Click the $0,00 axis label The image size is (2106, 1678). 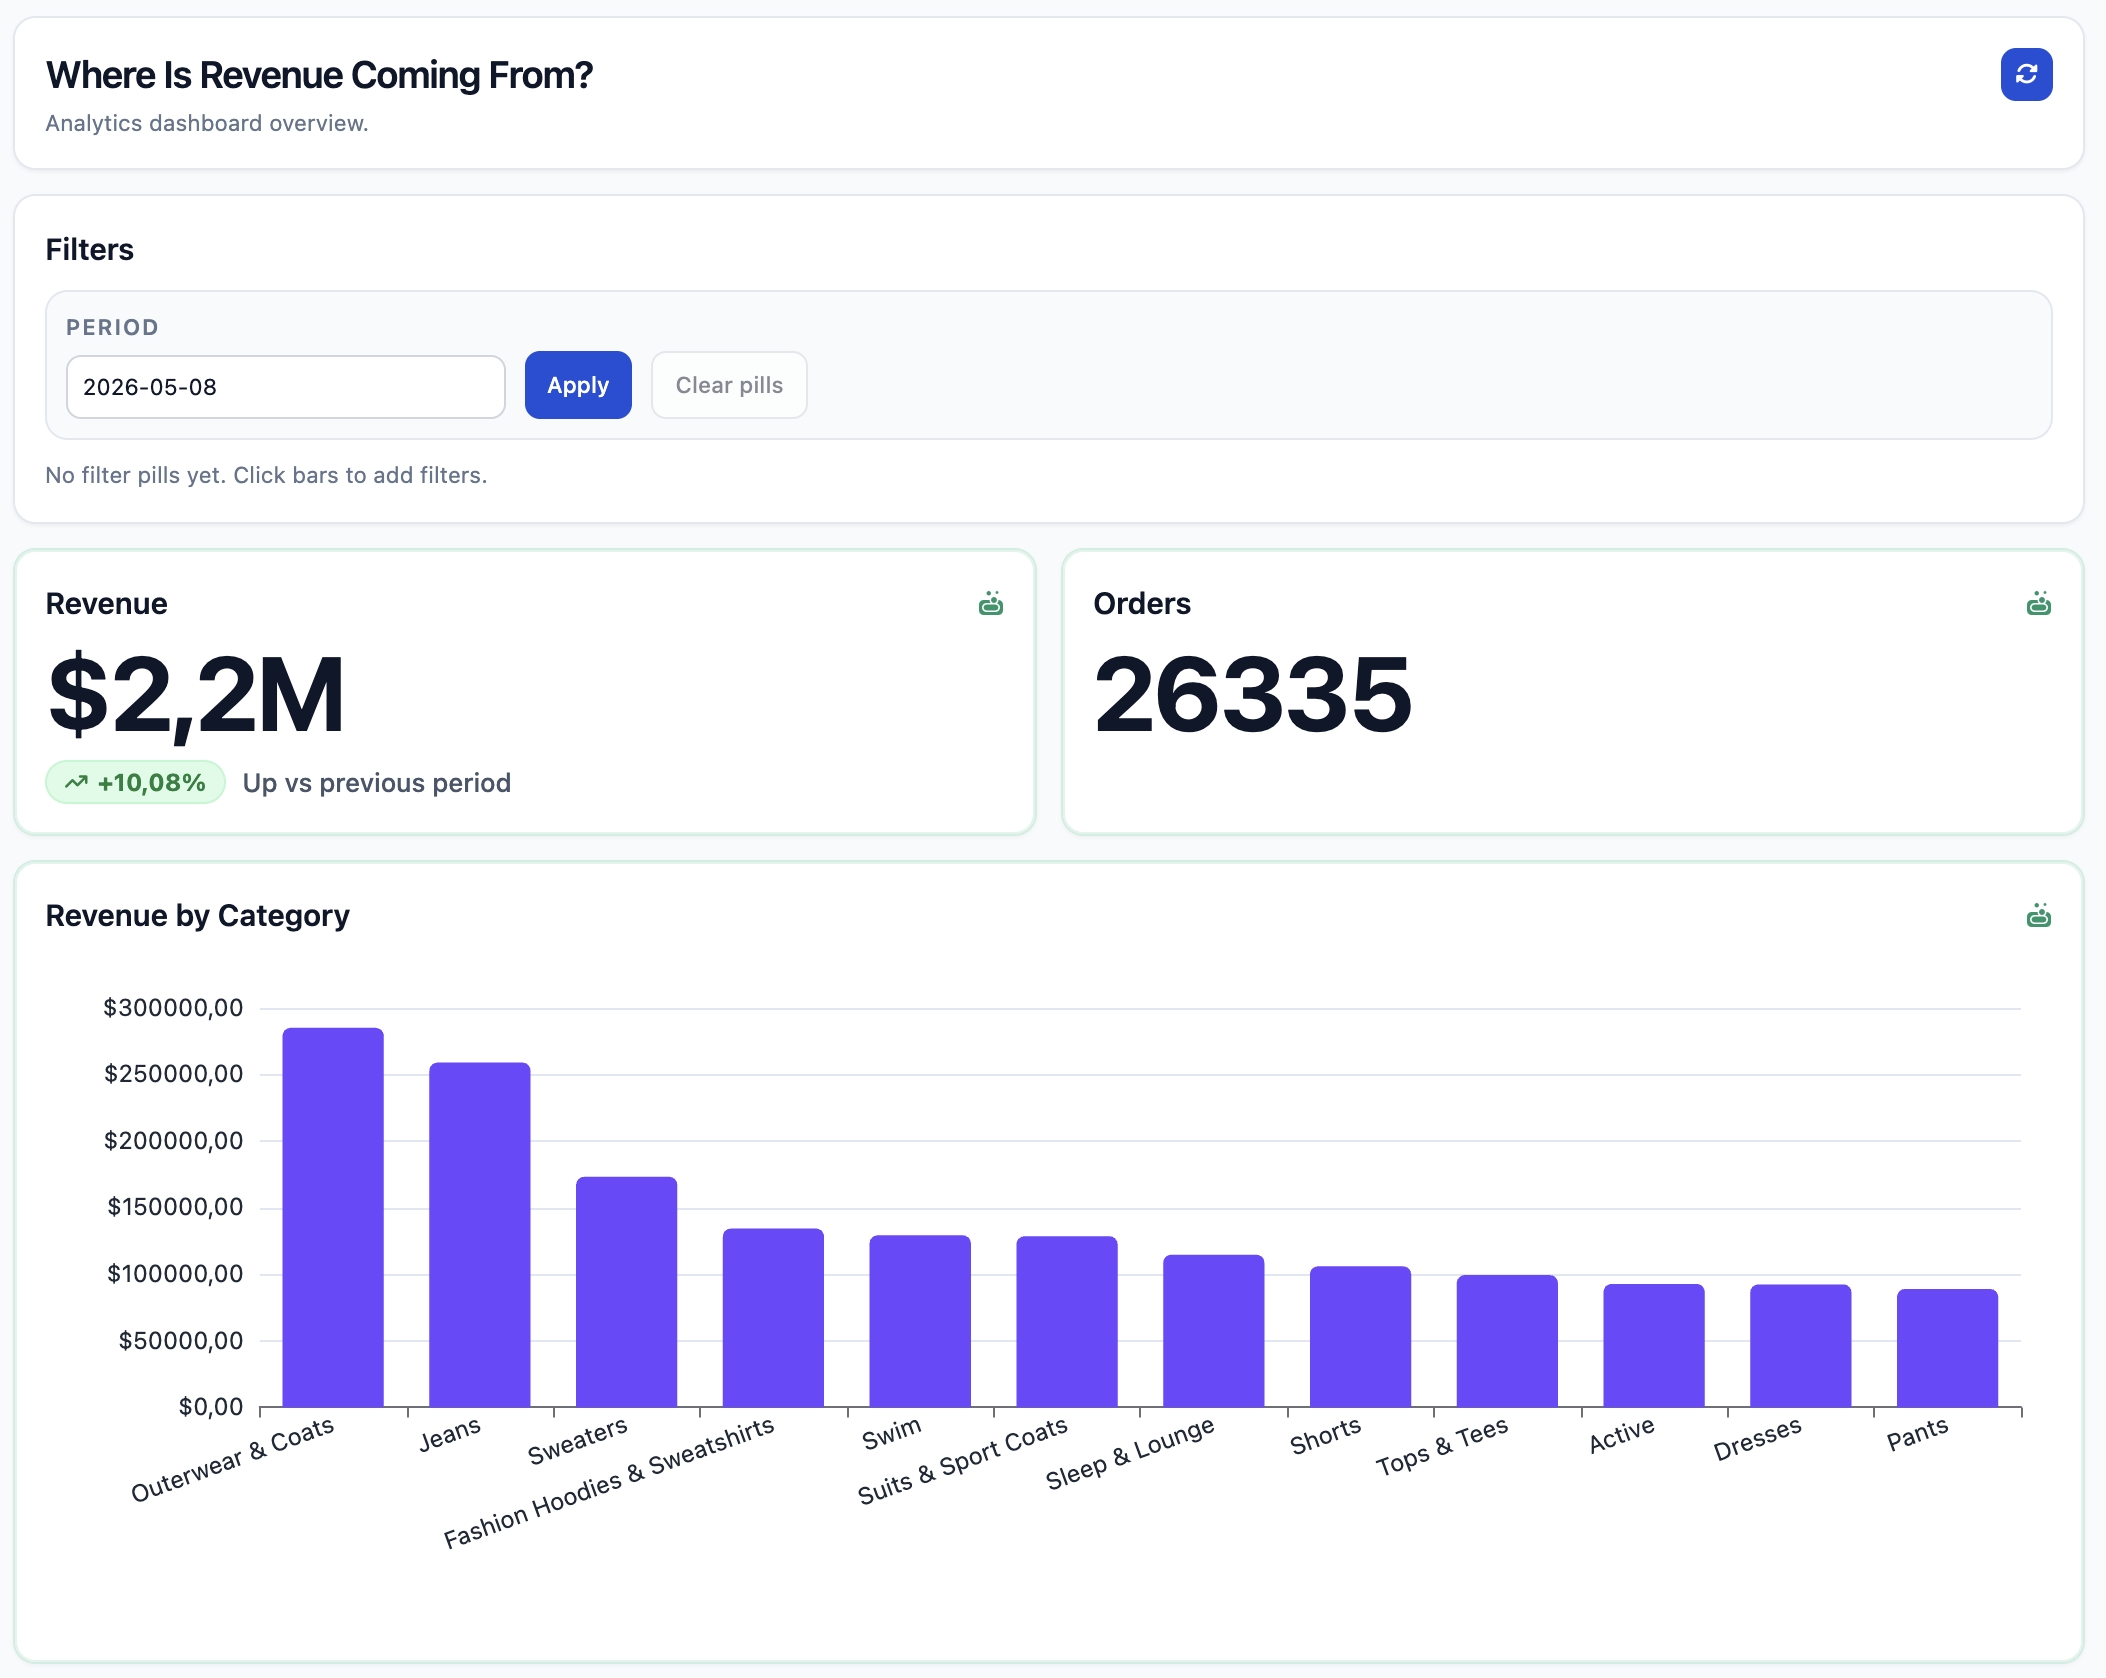pos(210,1406)
